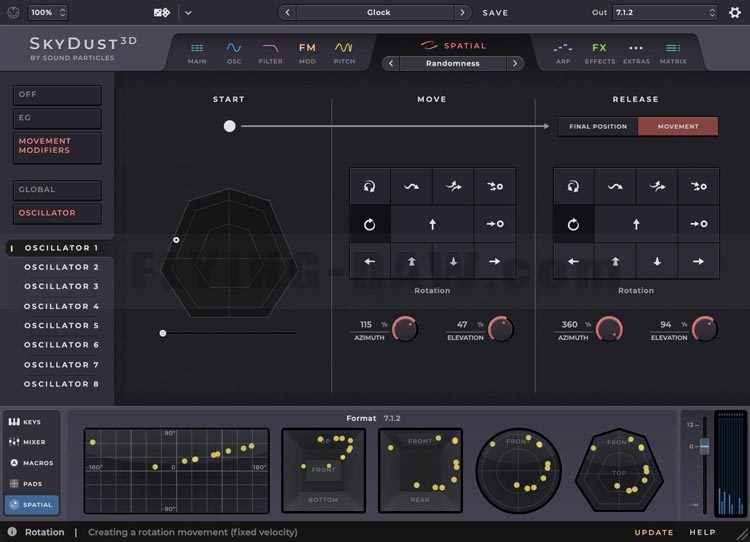This screenshot has height=542, width=750.
Task: Select left arrow movement in RELEASE grid
Action: tap(574, 261)
